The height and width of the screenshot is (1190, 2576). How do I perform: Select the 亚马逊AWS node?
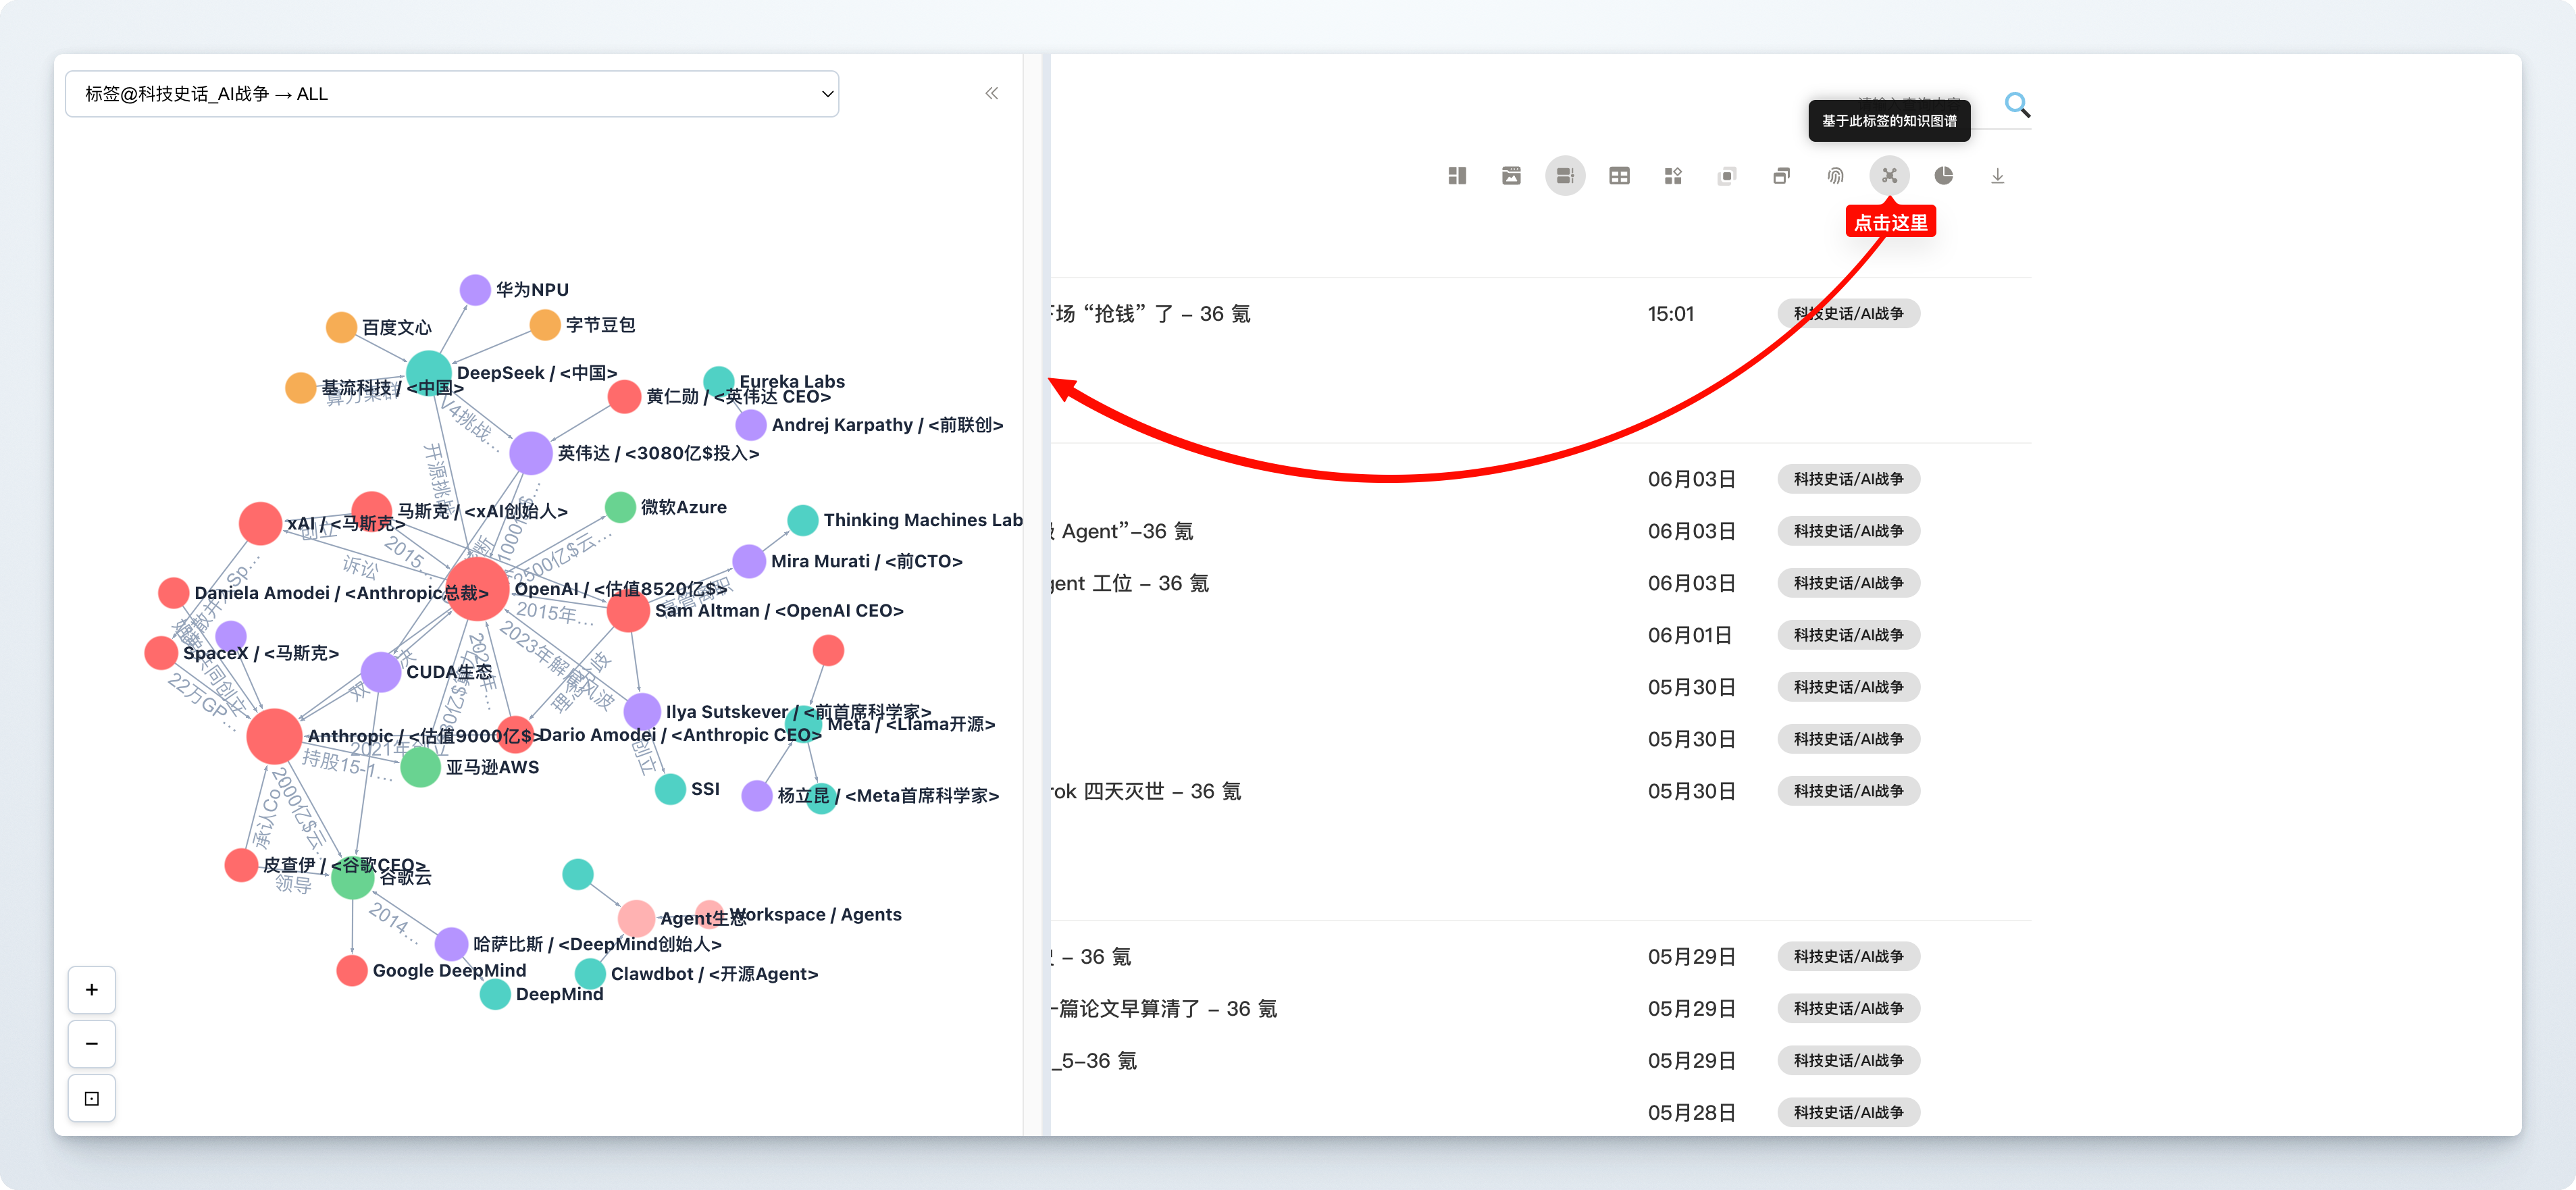click(420, 767)
